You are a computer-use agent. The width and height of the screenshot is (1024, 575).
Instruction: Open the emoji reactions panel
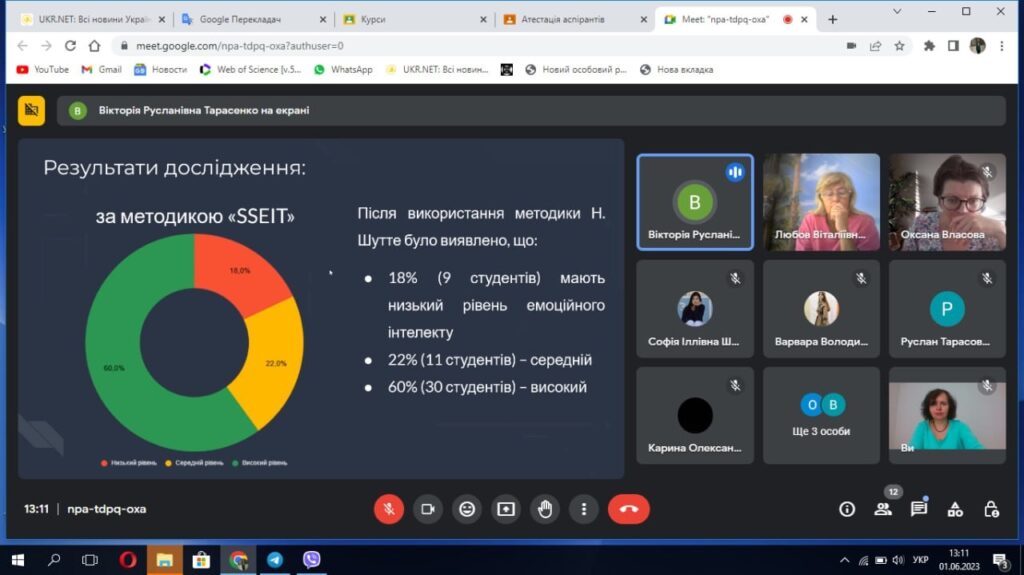pos(466,509)
